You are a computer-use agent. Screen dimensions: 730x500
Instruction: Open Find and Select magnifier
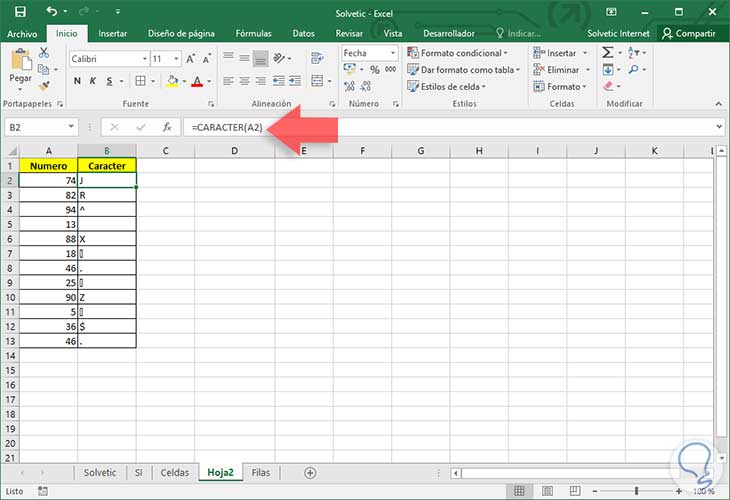tap(633, 69)
